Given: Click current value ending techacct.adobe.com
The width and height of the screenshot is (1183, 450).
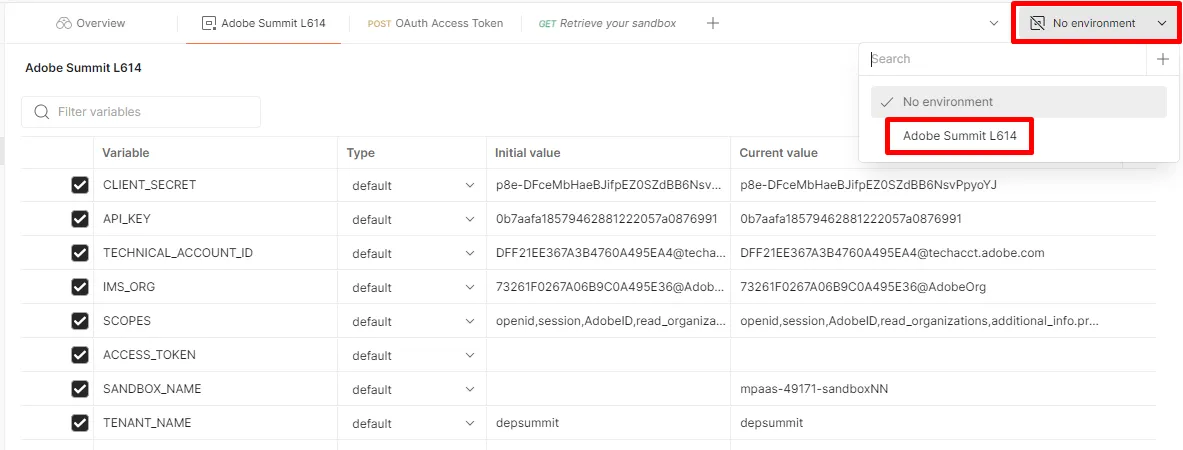Looking at the screenshot, I should click(893, 253).
